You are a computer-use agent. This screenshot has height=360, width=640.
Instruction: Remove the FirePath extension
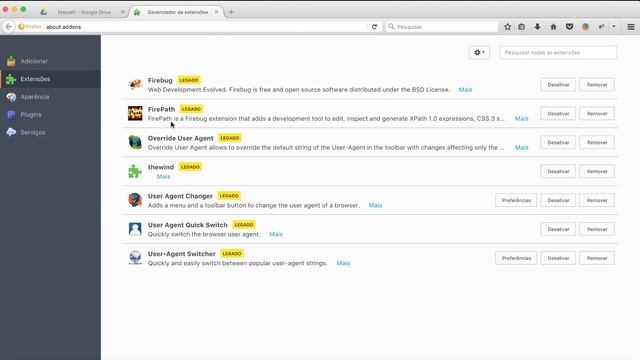597,113
